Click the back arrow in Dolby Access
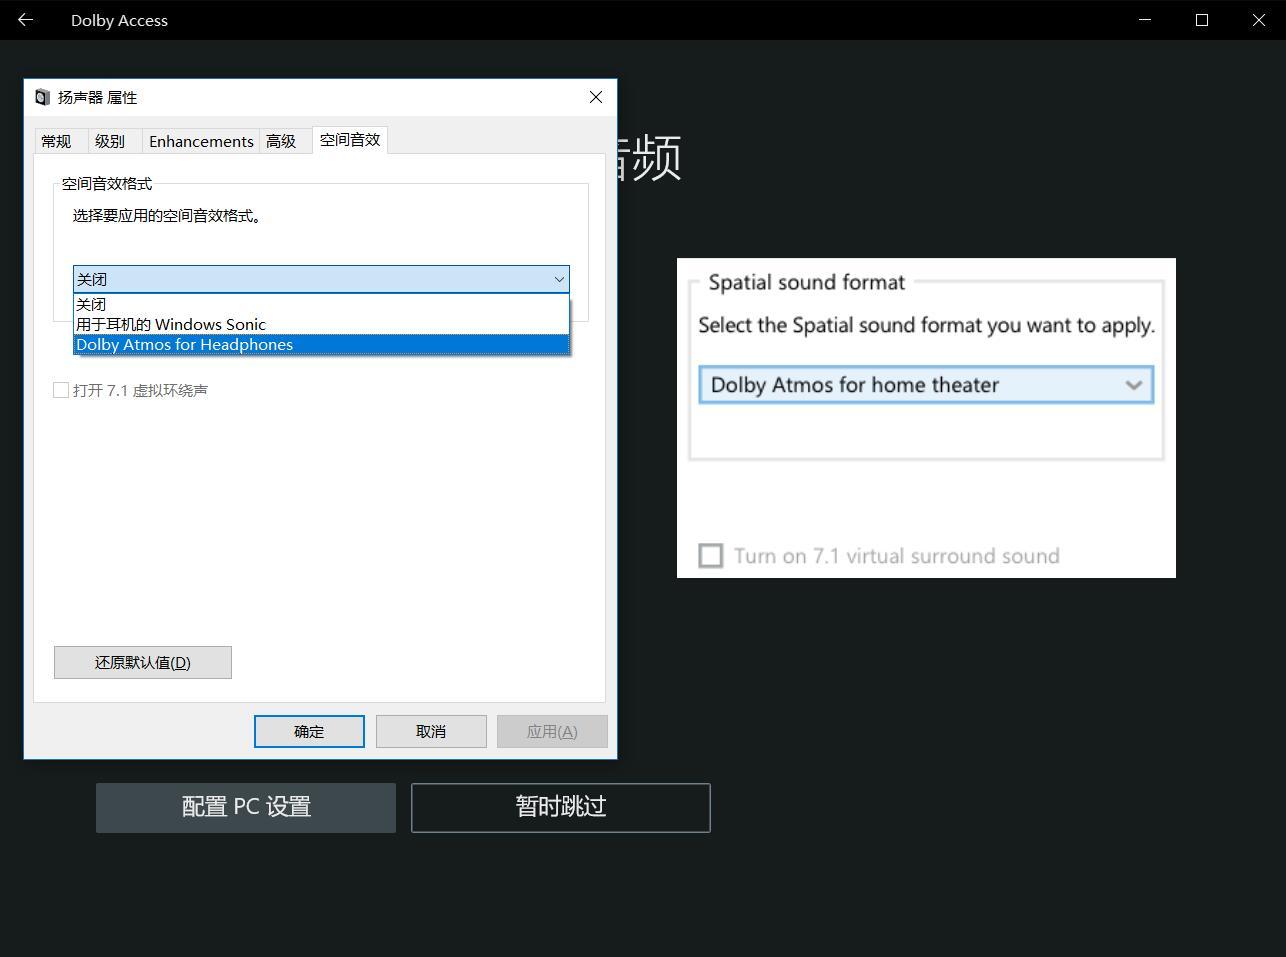The image size is (1286, 957). pyautogui.click(x=26, y=20)
